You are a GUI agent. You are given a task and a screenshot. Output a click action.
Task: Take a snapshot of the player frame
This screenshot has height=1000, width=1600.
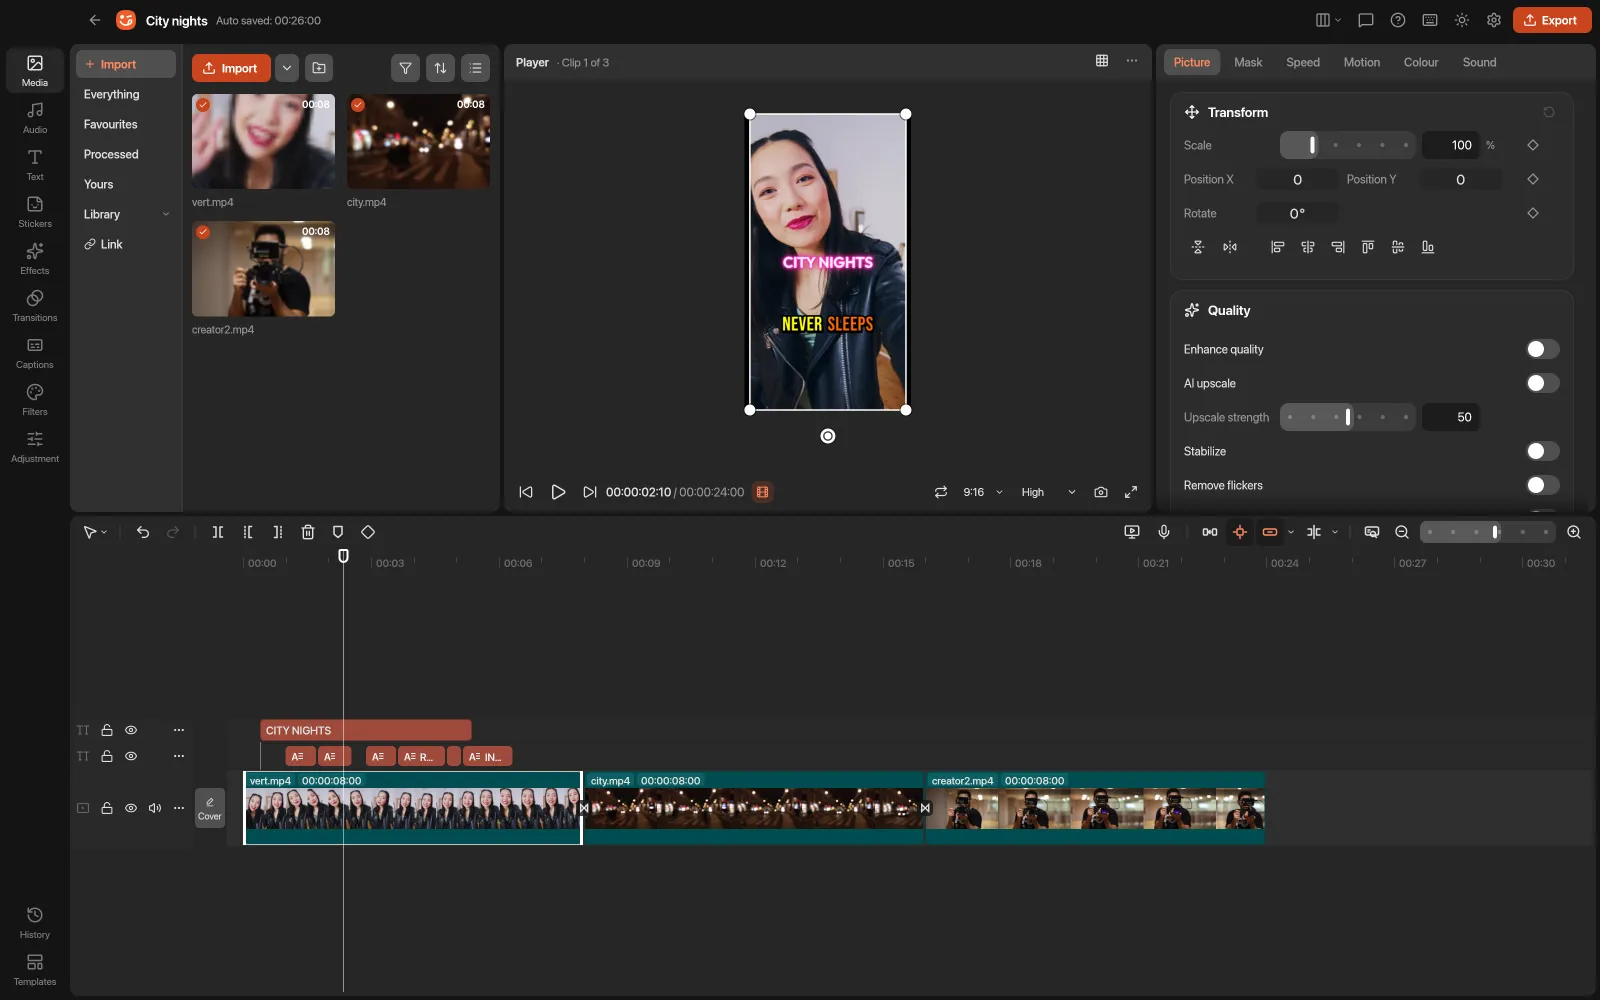coord(1101,492)
